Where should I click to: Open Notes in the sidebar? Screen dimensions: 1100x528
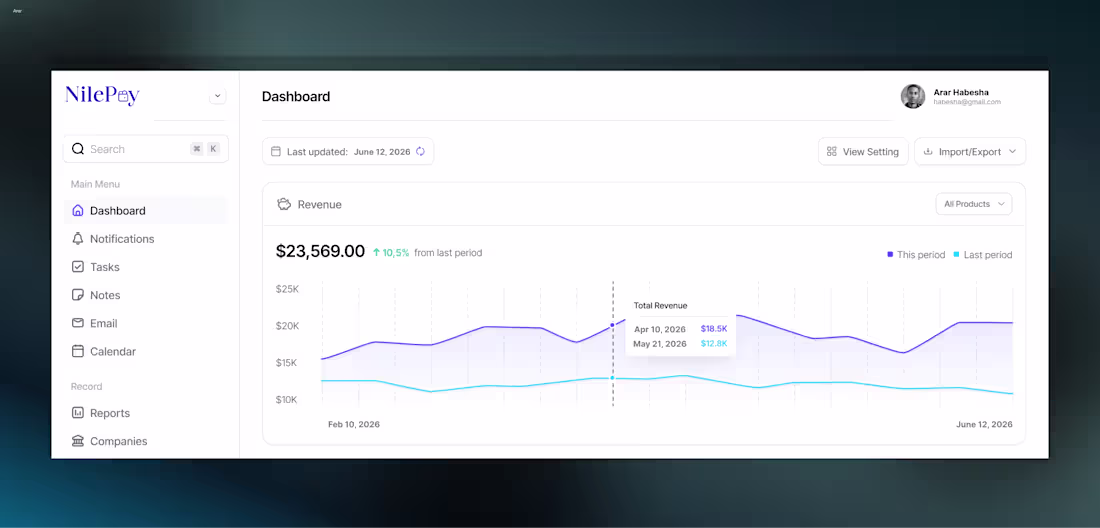146,295
